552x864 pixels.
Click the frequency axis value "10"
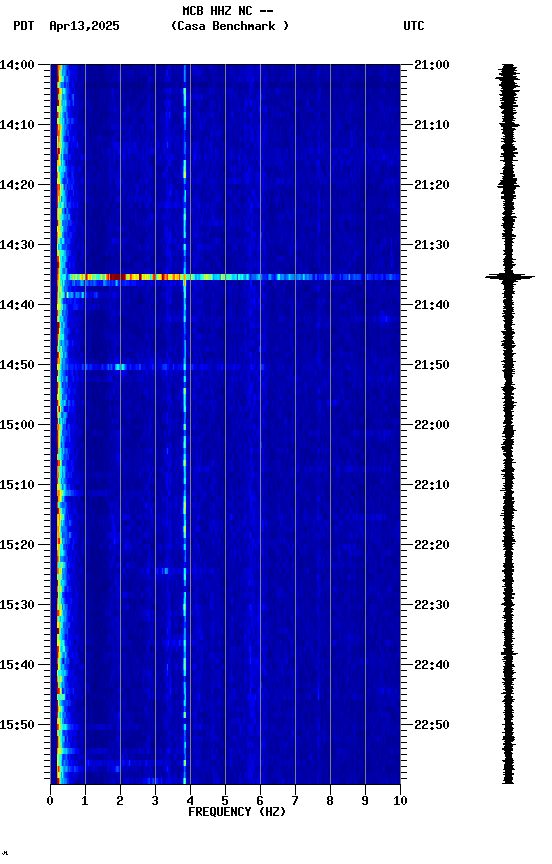coord(400,801)
